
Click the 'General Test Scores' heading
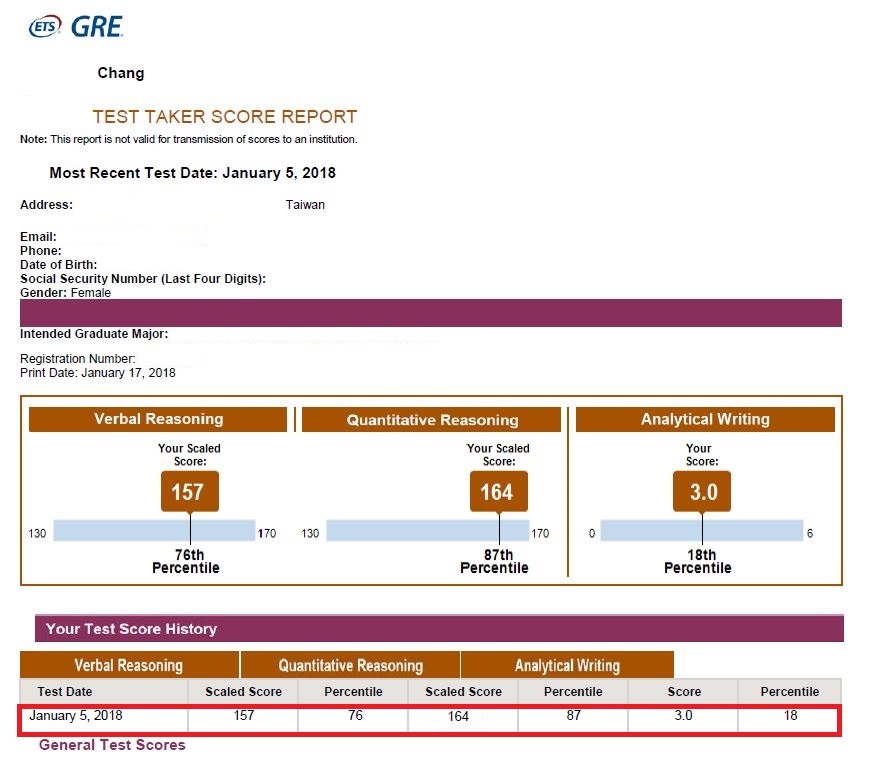tap(112, 745)
